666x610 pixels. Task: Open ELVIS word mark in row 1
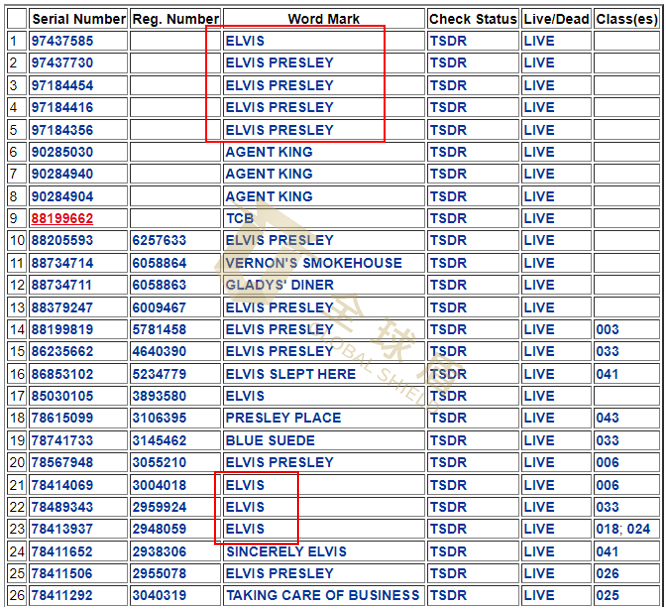(245, 41)
